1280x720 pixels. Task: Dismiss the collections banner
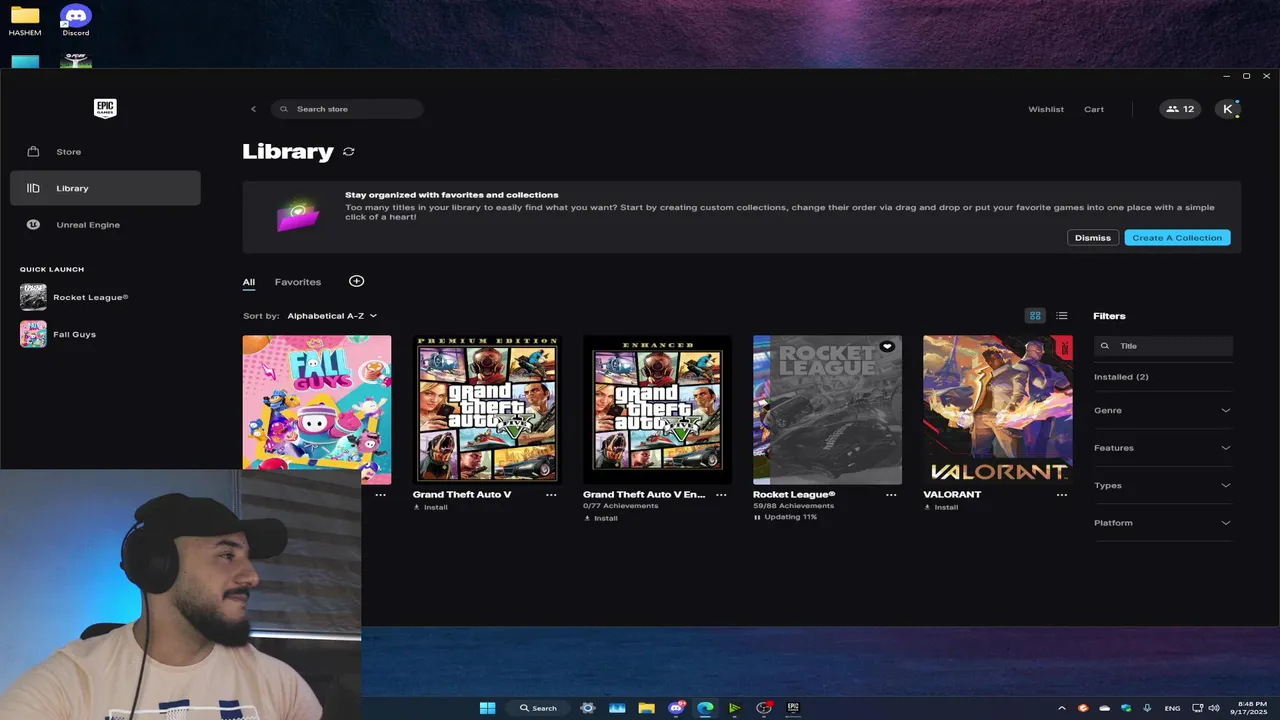point(1093,238)
